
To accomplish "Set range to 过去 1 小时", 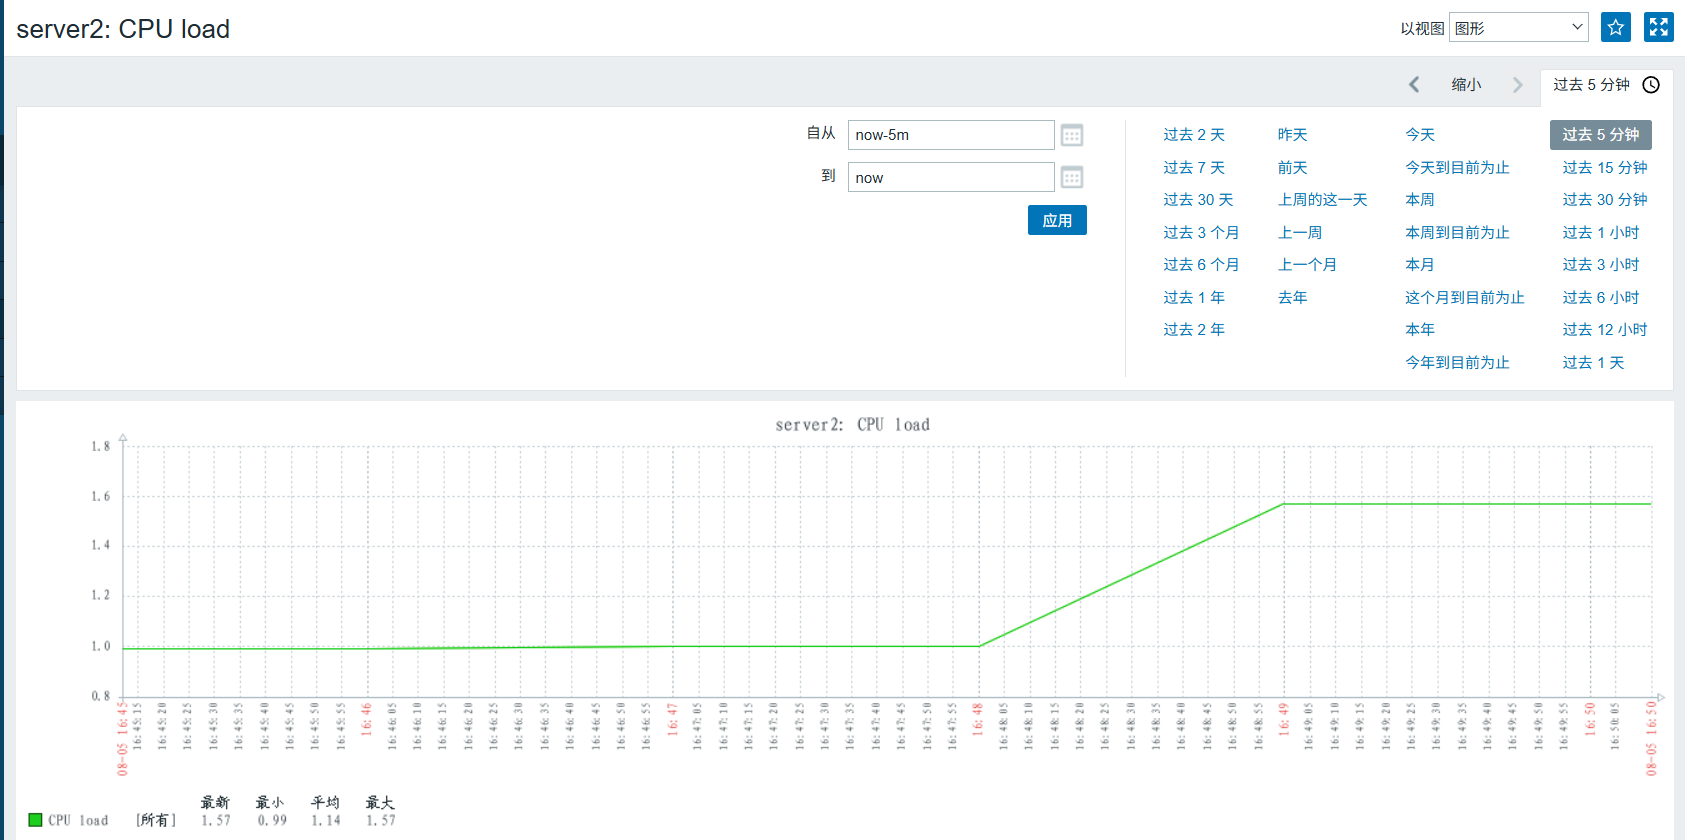I will tap(1601, 233).
